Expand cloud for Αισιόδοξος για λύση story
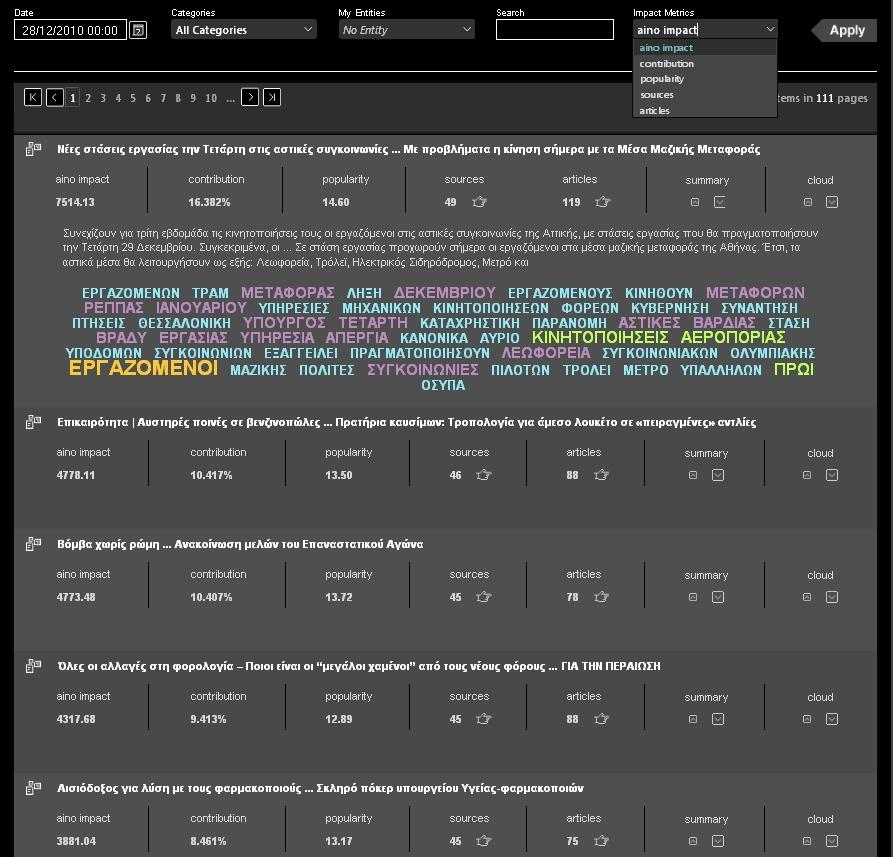The image size is (893, 857). click(832, 840)
